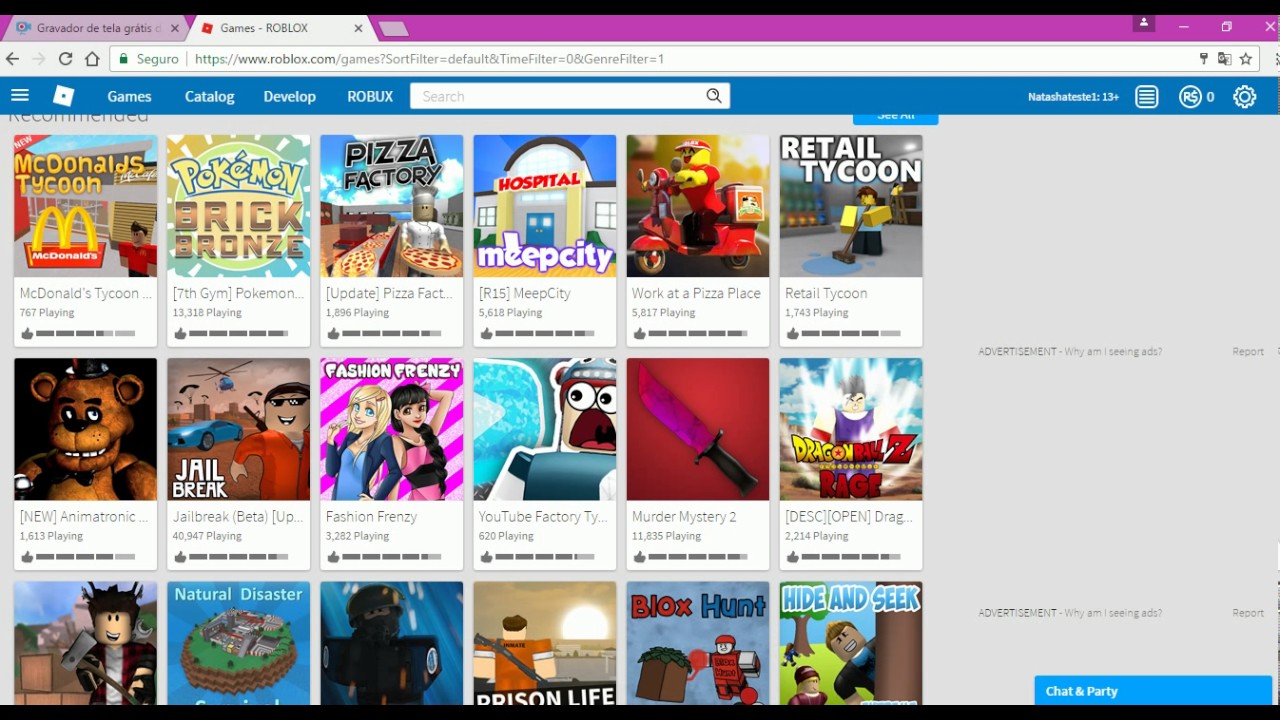The height and width of the screenshot is (720, 1280).
Task: Click the [R15] MeepCity title
Action: (x=525, y=294)
